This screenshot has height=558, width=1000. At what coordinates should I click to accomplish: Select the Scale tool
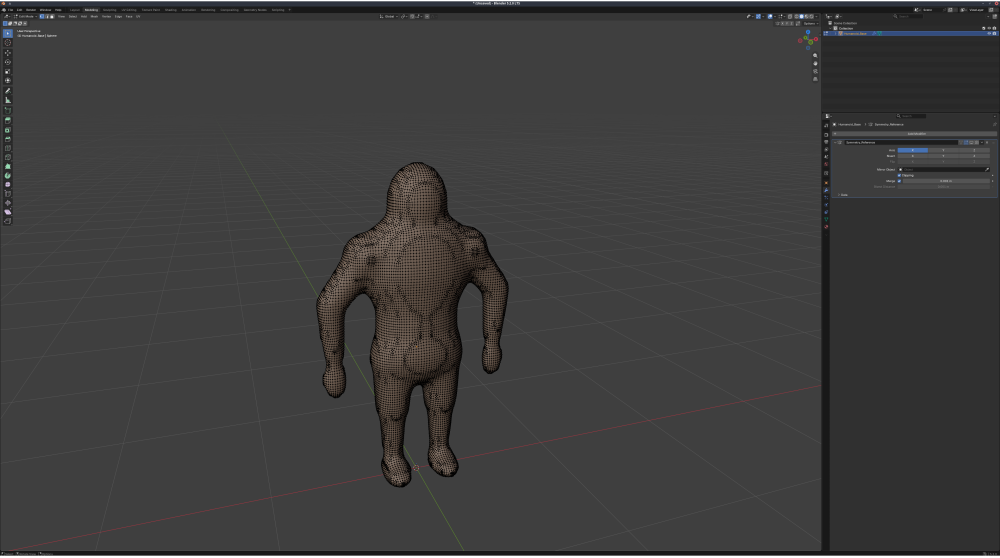[x=8, y=71]
